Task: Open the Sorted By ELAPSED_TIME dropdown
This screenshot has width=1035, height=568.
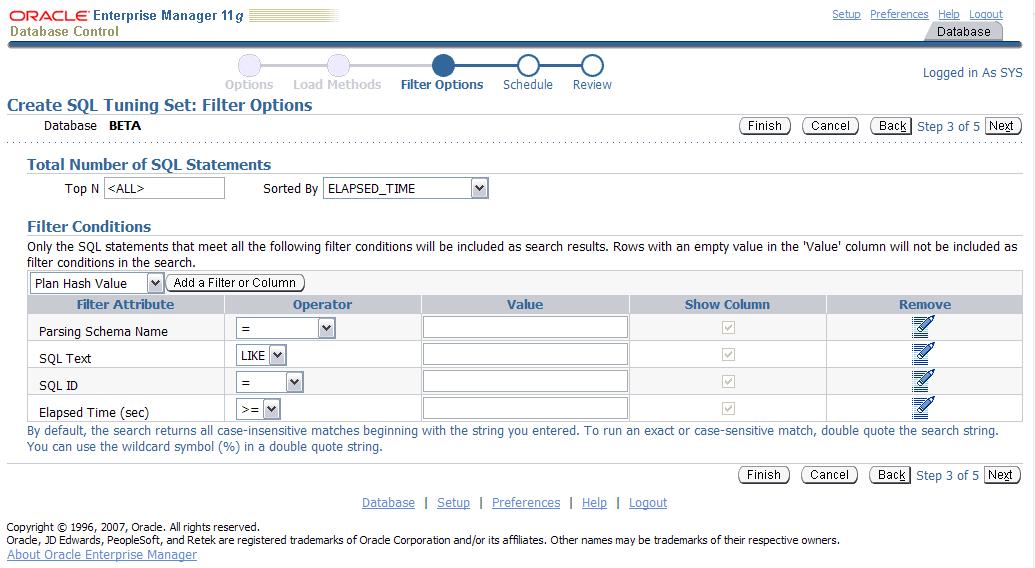Action: pyautogui.click(x=479, y=188)
